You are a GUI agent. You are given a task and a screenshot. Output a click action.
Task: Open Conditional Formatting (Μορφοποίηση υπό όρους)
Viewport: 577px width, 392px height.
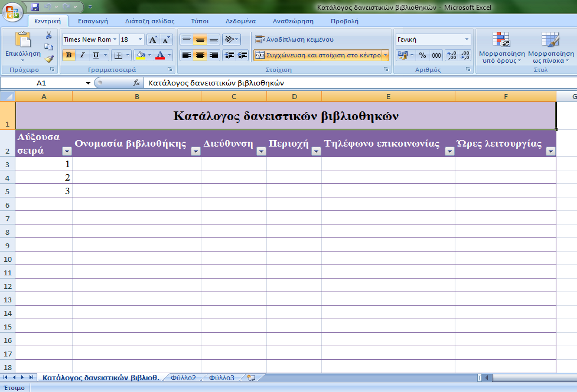coord(502,47)
